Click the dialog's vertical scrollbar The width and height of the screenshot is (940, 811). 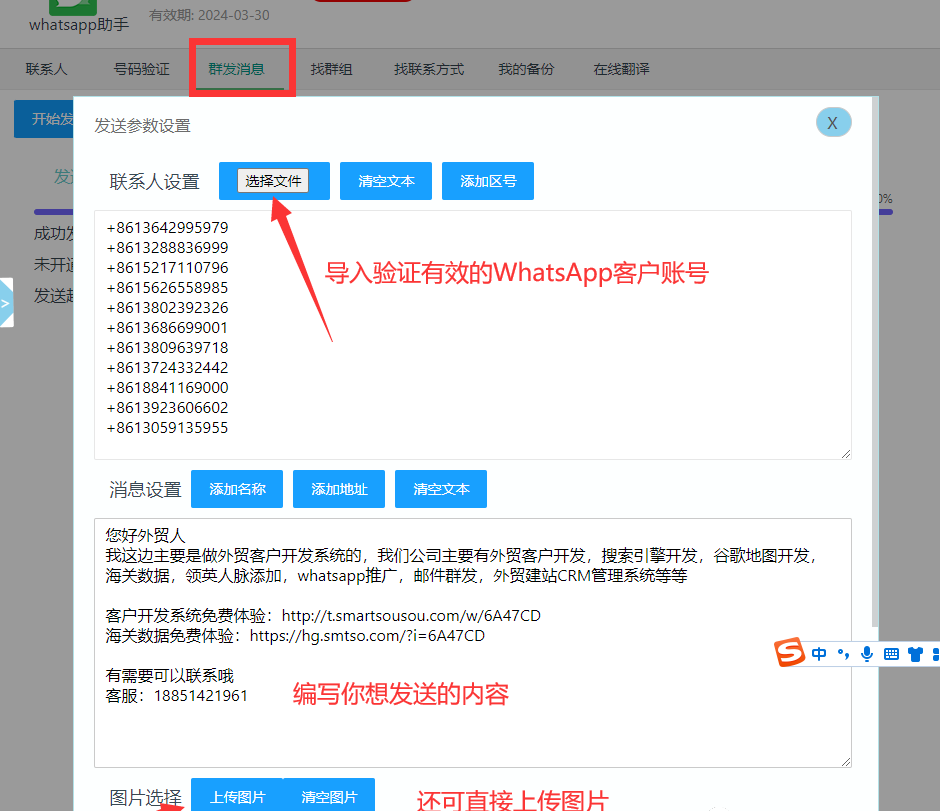875,363
